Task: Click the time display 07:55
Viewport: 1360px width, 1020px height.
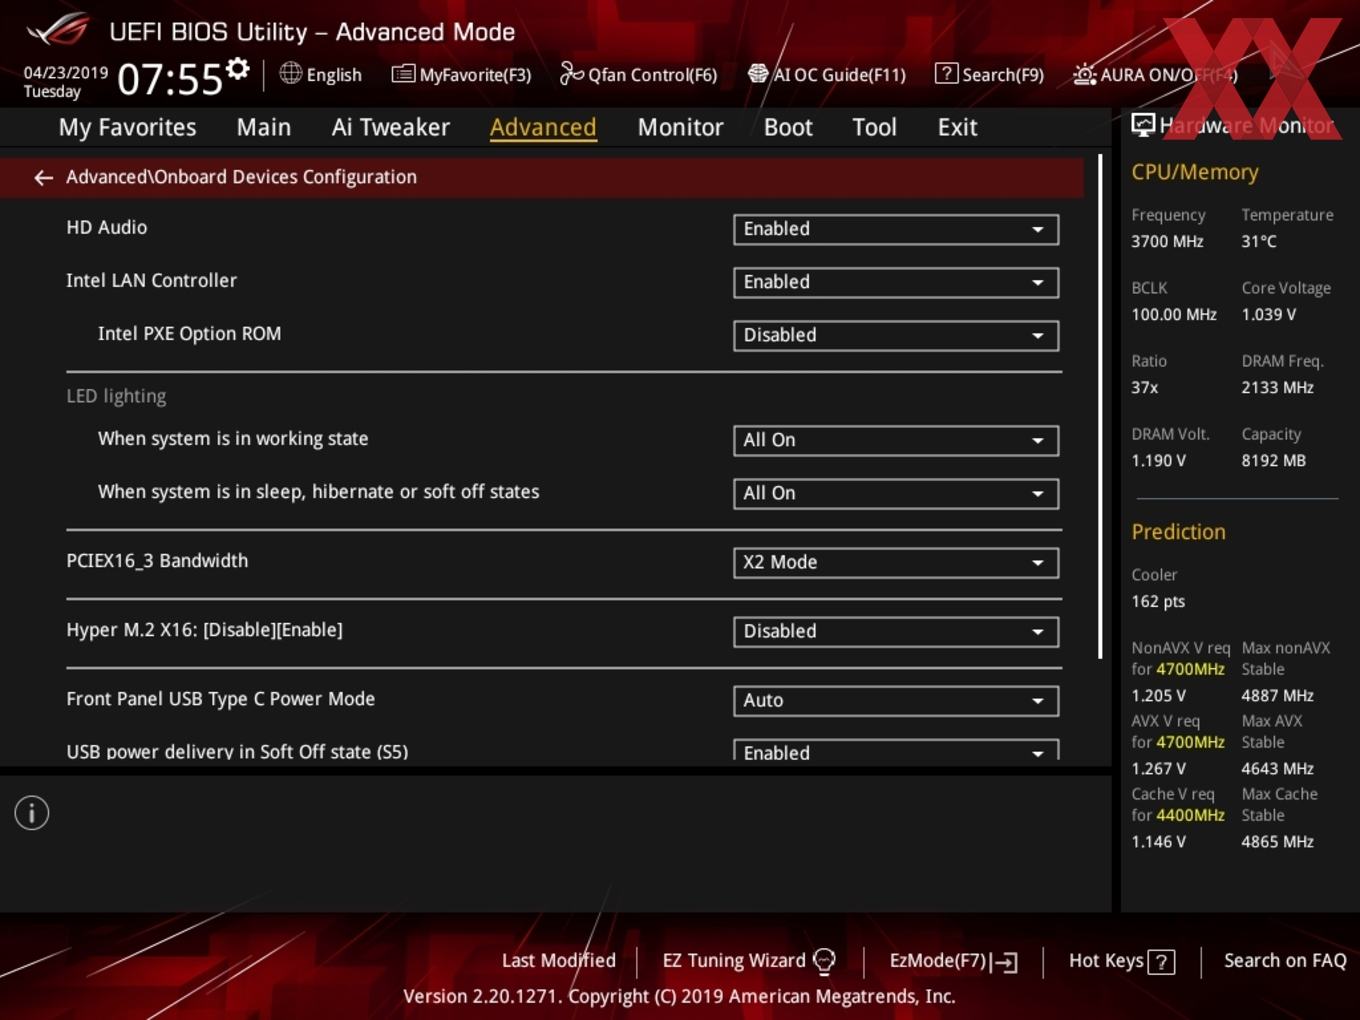Action: coord(170,79)
